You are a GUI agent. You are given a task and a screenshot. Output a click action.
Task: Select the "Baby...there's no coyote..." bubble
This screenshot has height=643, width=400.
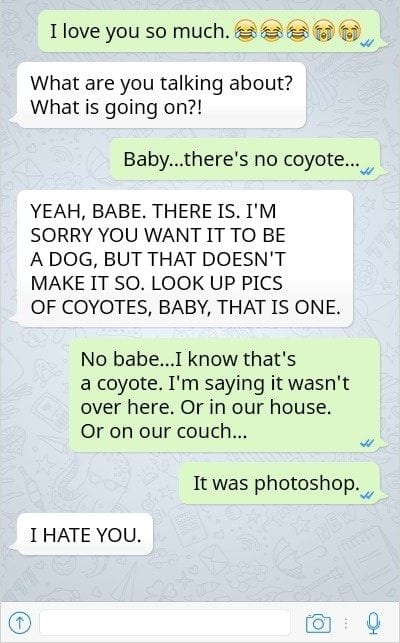pyautogui.click(x=245, y=159)
